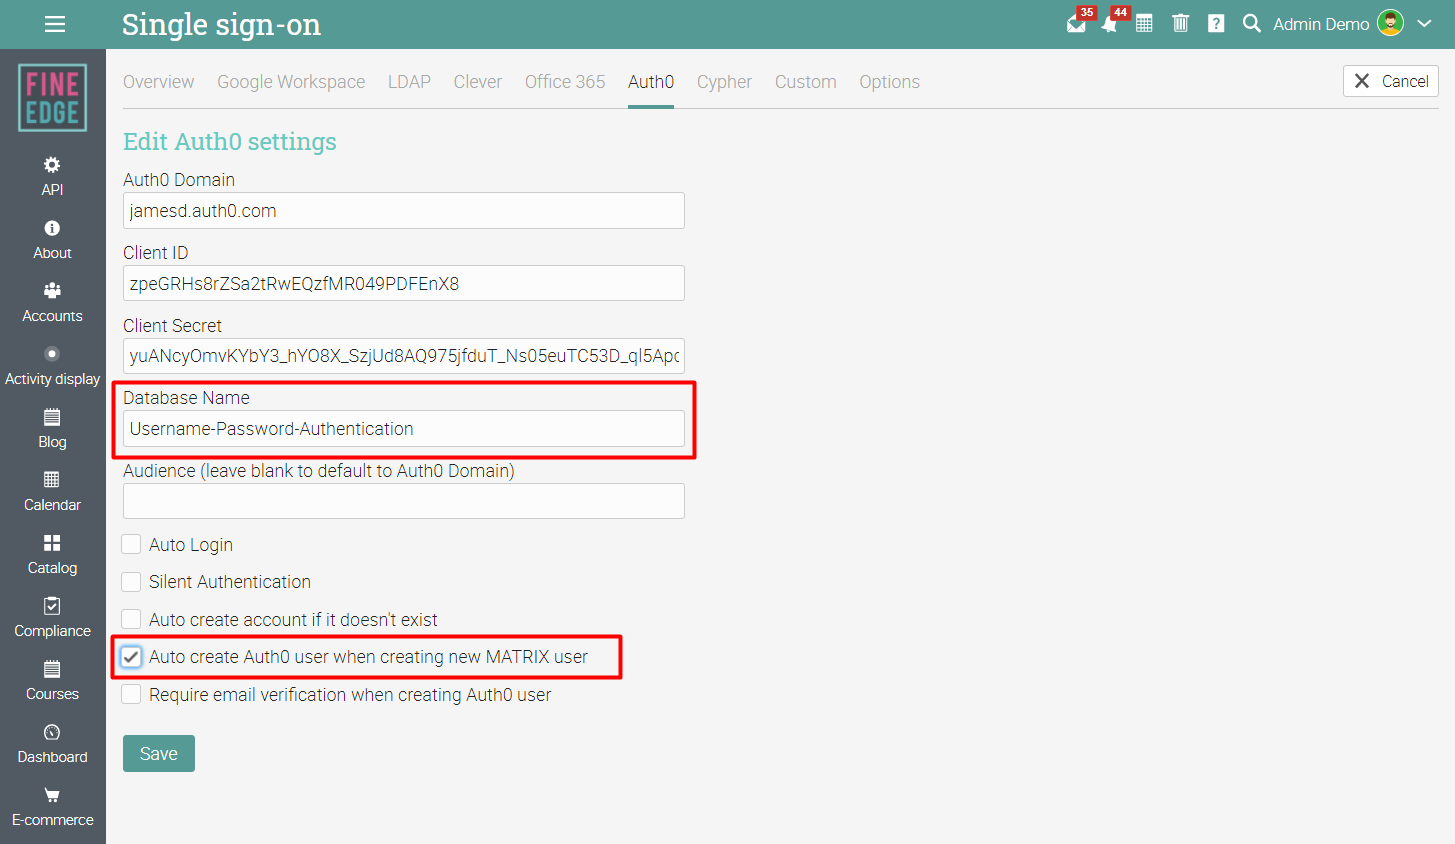
Task: Switch to the Google Workspace tab
Action: coord(291,82)
